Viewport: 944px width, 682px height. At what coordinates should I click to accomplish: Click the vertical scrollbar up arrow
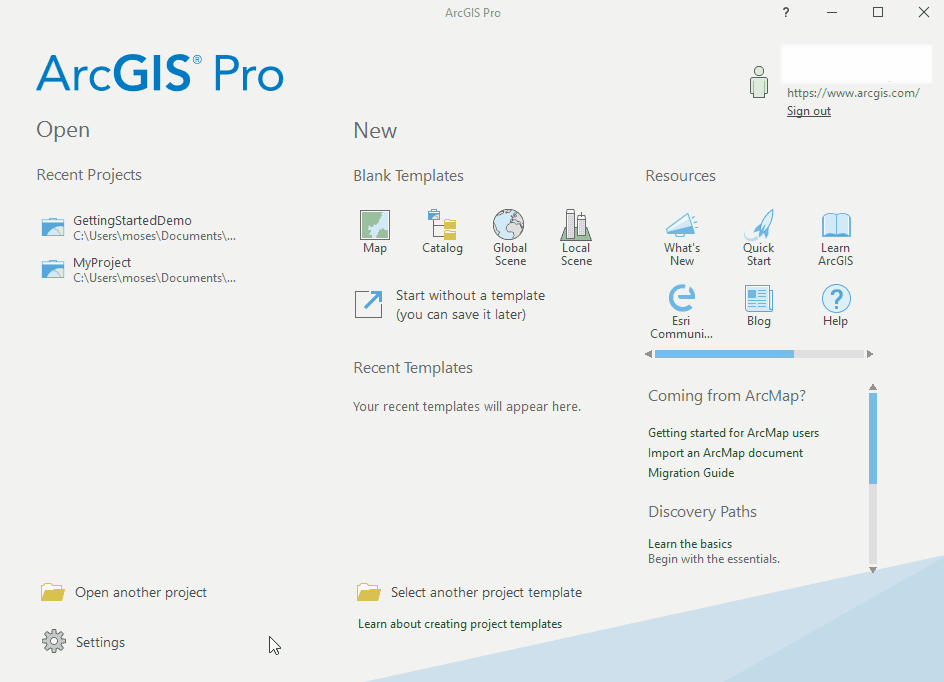point(873,387)
